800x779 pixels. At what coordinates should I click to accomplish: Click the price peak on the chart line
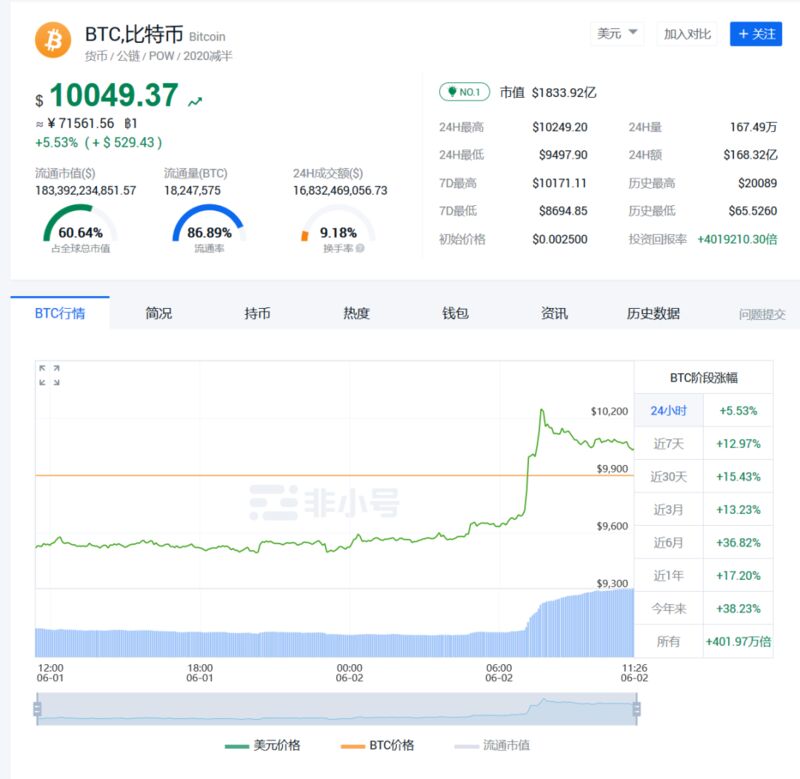click(x=541, y=410)
